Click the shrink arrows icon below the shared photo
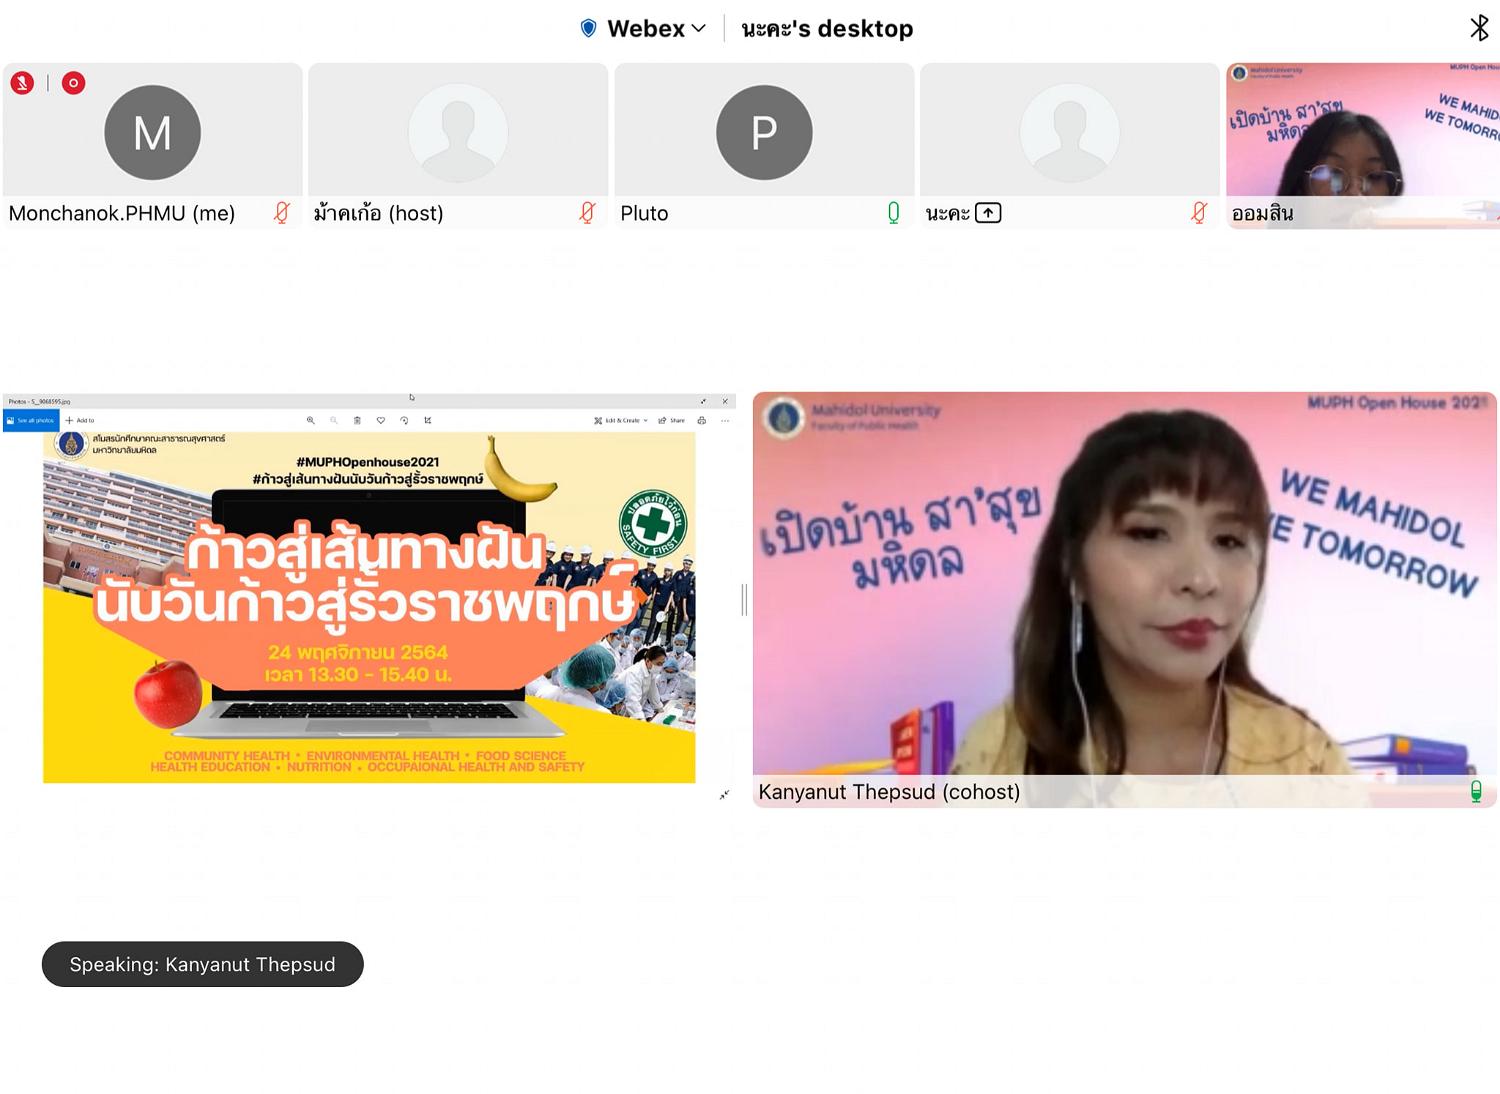1500x1094 pixels. (x=724, y=795)
